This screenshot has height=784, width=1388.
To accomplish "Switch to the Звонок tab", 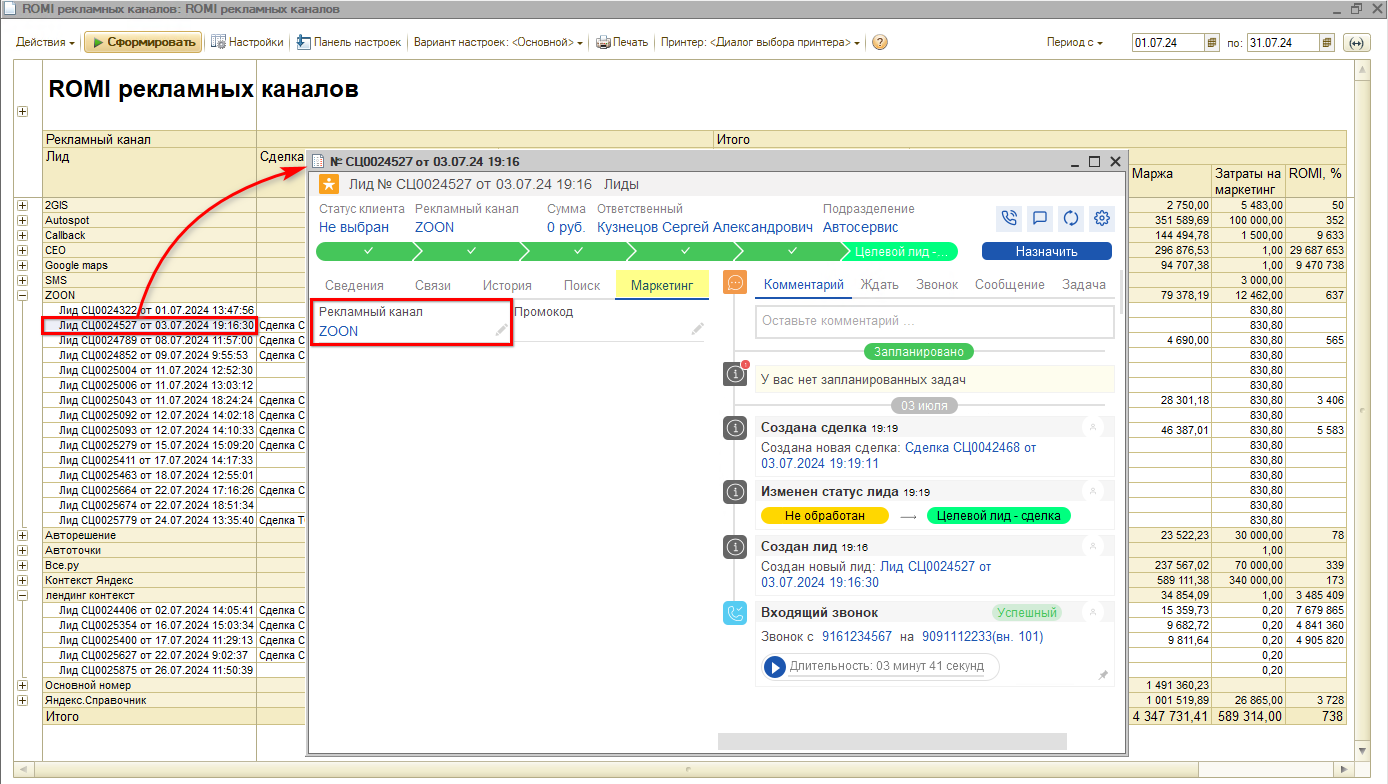I will point(937,285).
